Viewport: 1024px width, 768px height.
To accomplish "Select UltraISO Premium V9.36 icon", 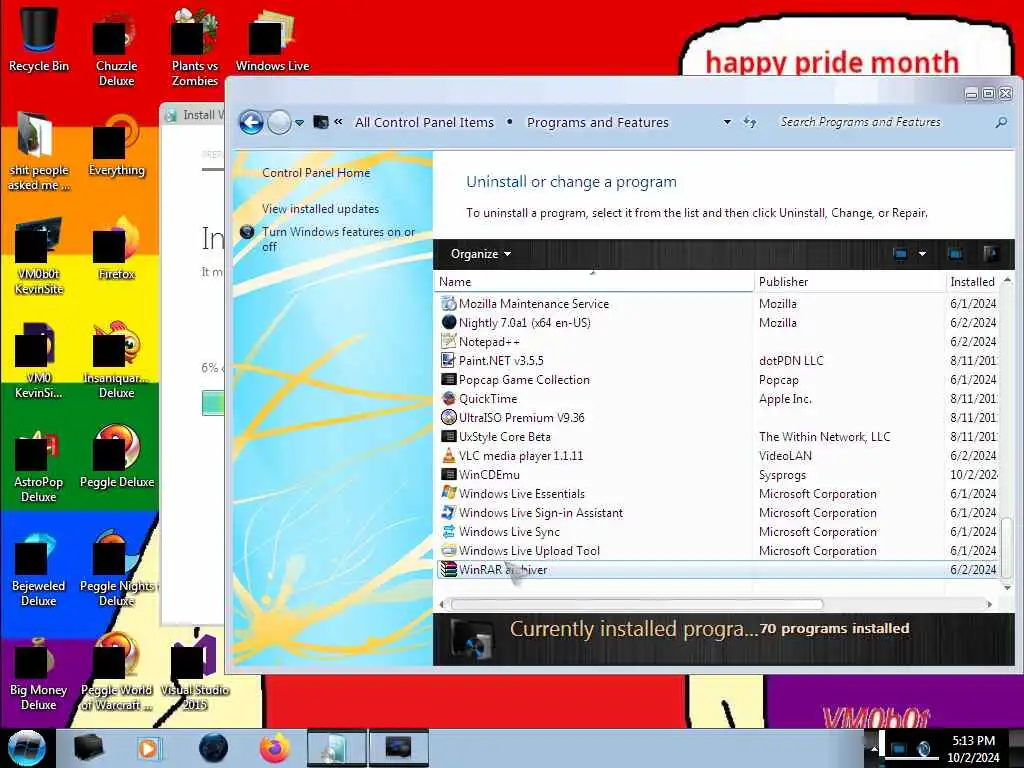I will coord(448,417).
